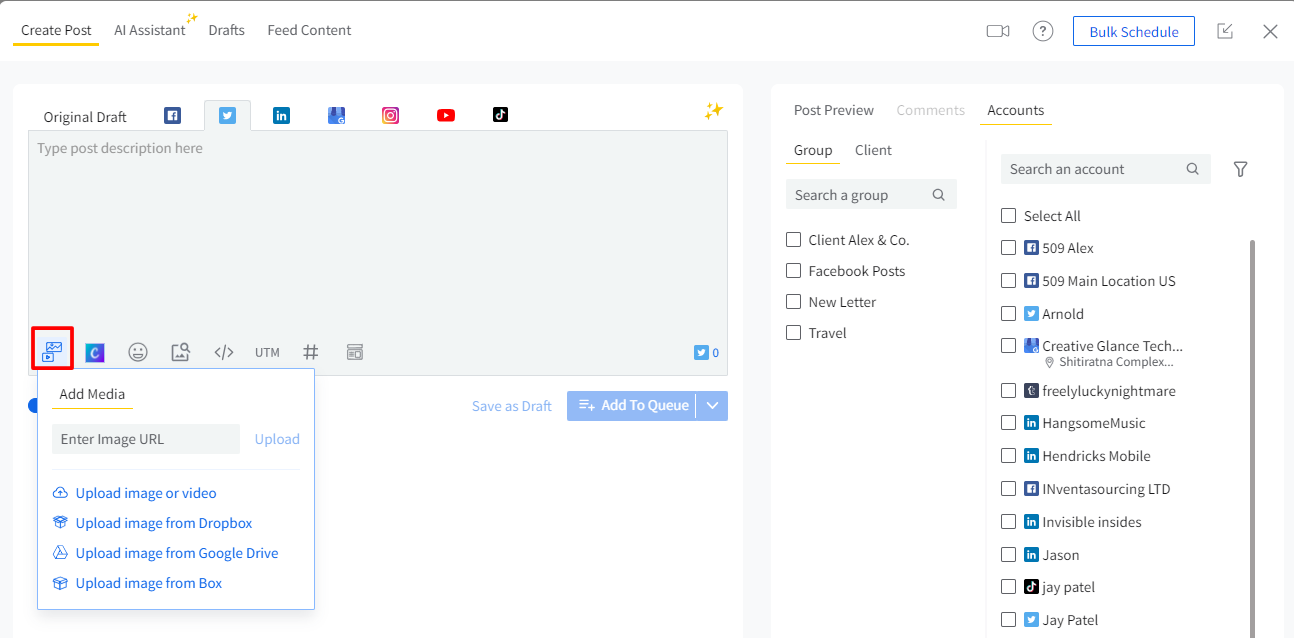1294x638 pixels.
Task: Click the embed code icon
Action: click(224, 352)
